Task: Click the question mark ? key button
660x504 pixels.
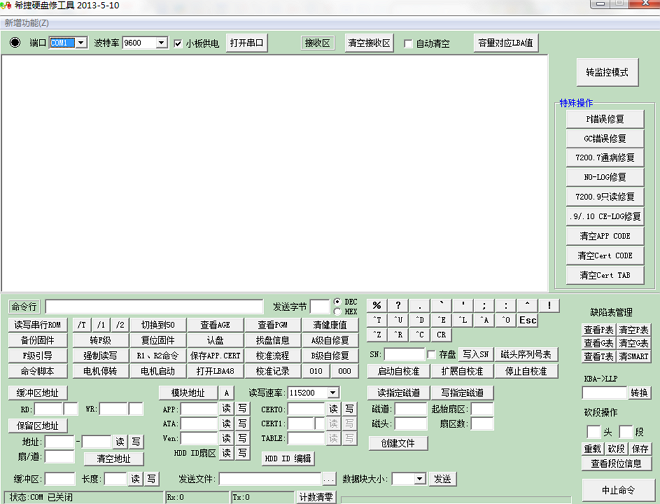Action: [x=398, y=306]
